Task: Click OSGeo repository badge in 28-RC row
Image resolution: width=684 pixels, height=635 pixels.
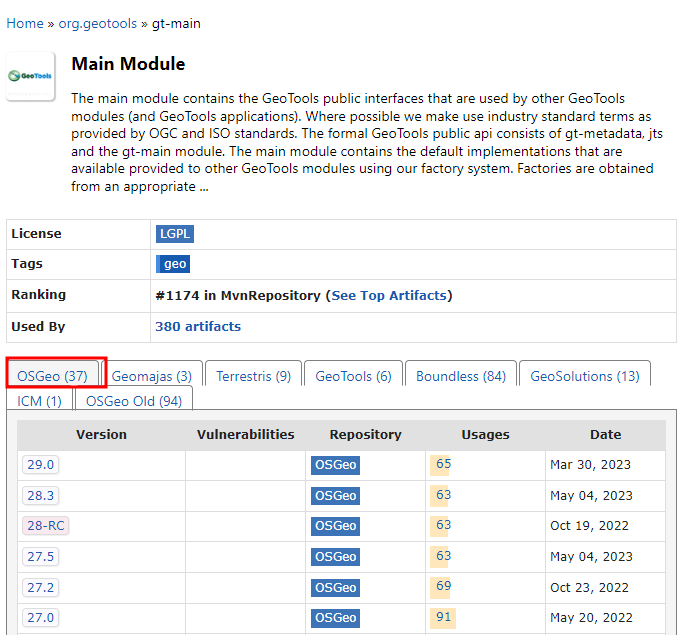Action: 335,526
